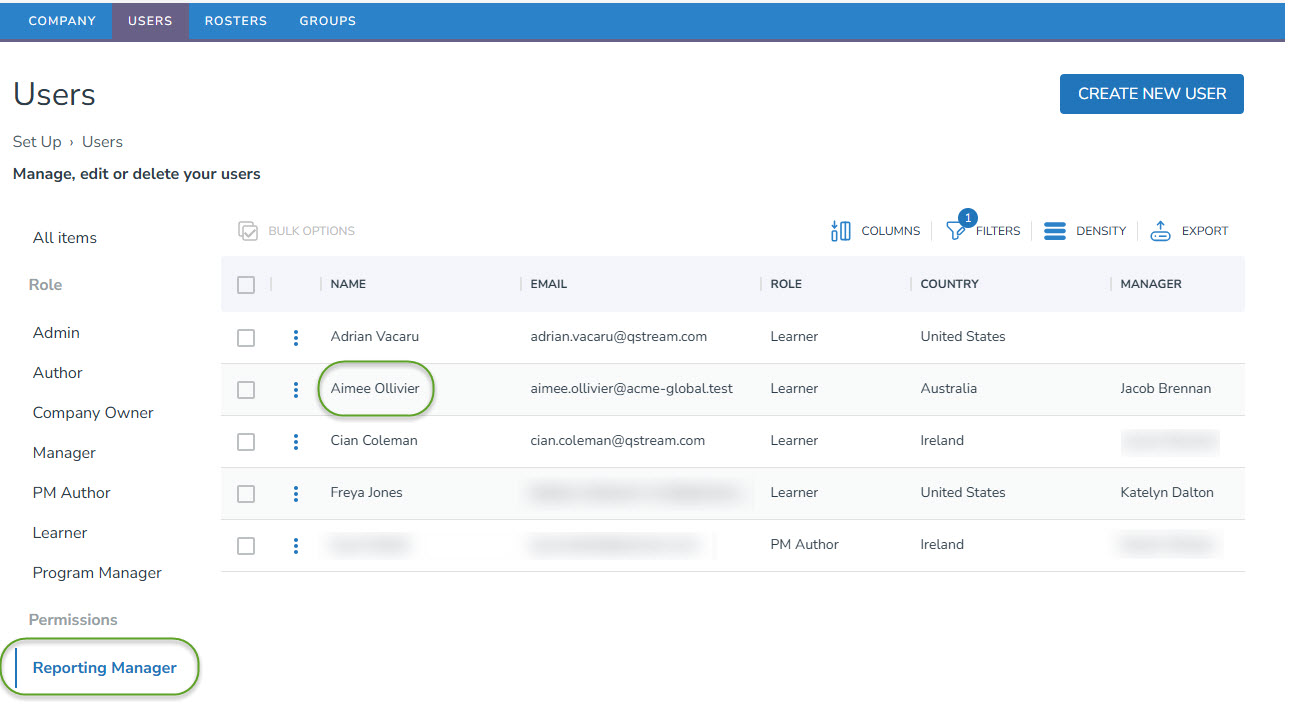Sort by the Email column header
The height and width of the screenshot is (721, 1289).
pyautogui.click(x=549, y=284)
